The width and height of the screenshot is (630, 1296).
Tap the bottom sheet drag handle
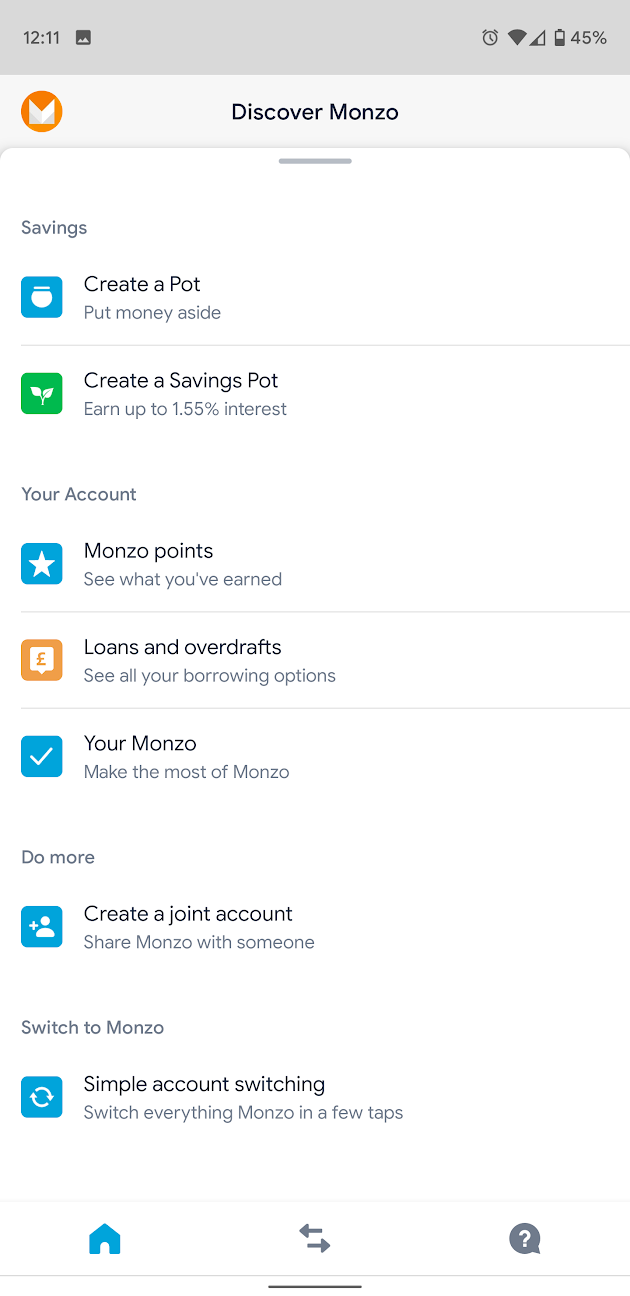coord(315,161)
